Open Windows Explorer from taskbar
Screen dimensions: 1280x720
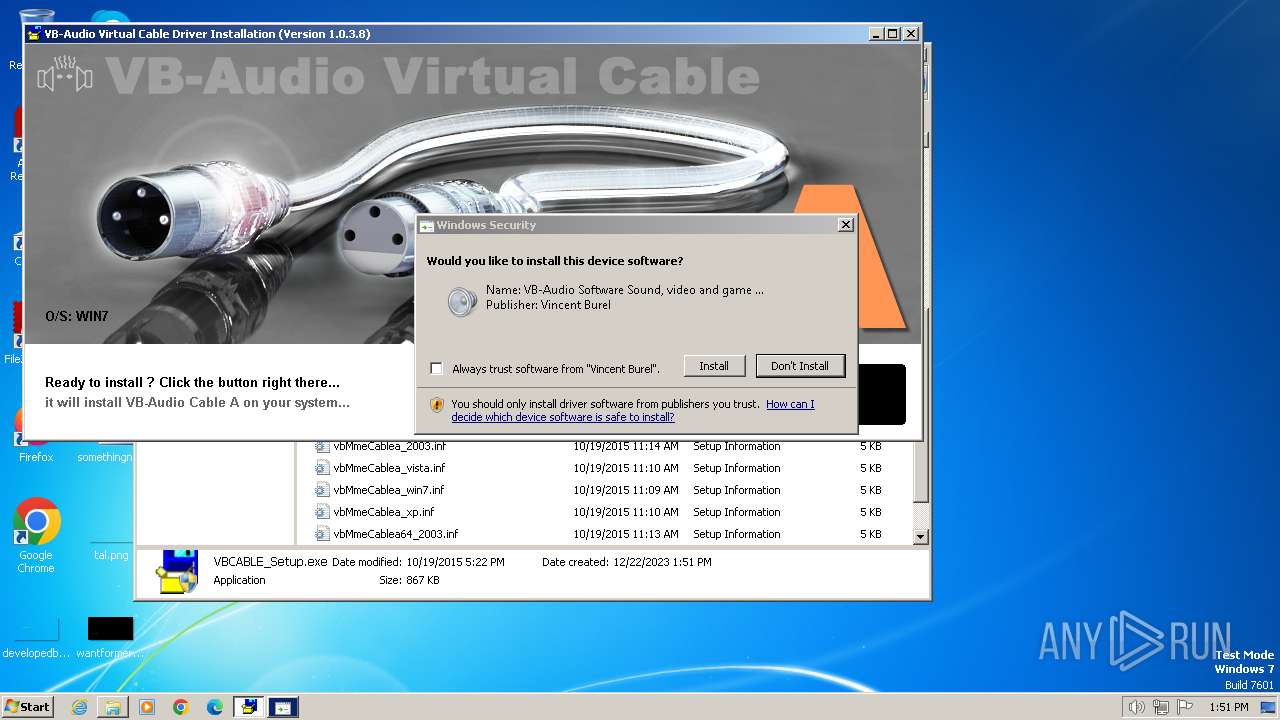113,707
